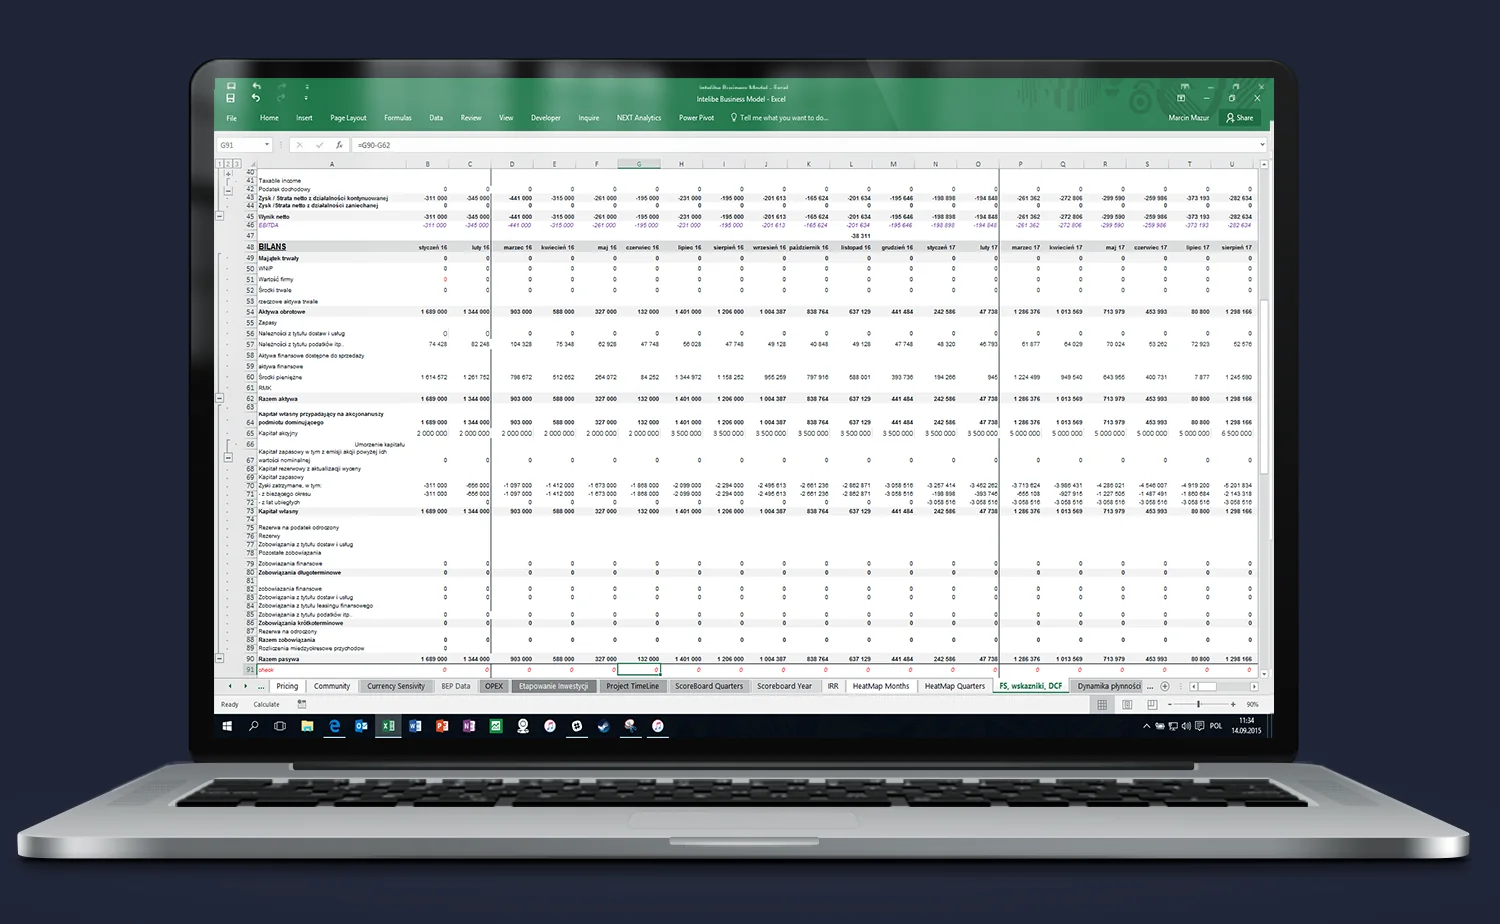Switch to the HeatMap Months sheet
This screenshot has height=924, width=1500.
881,686
